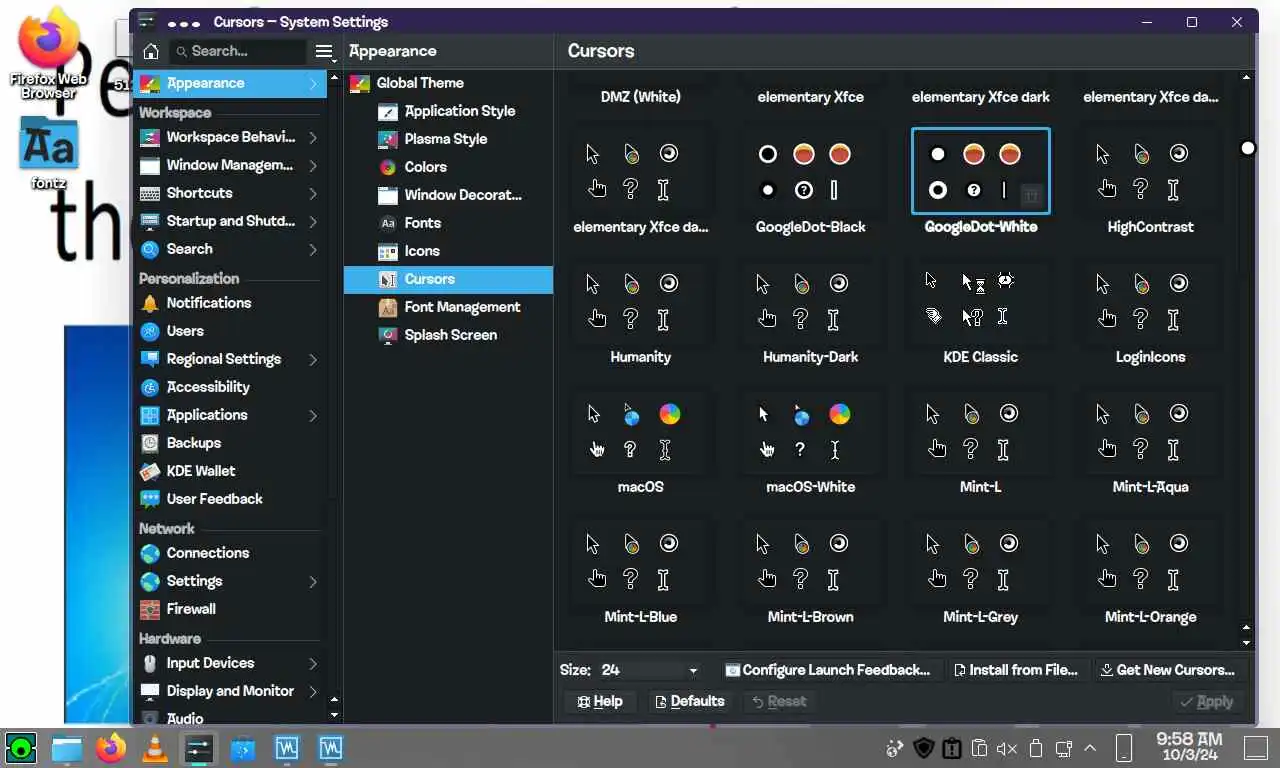
Task: Click the Plasma Style icon
Action: [x=388, y=139]
